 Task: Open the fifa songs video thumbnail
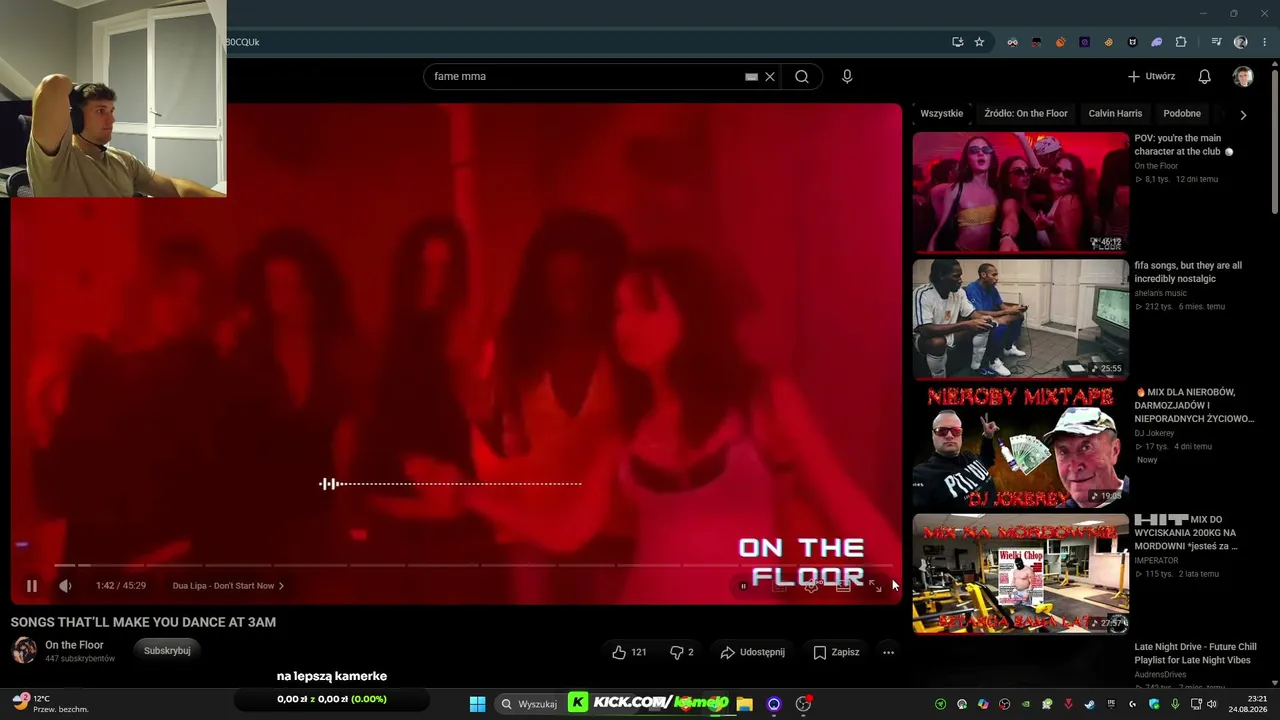1021,319
